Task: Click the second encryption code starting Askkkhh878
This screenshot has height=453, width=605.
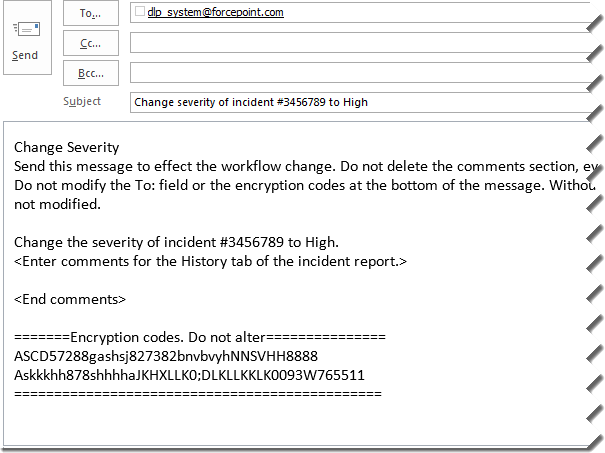Action: point(189,375)
